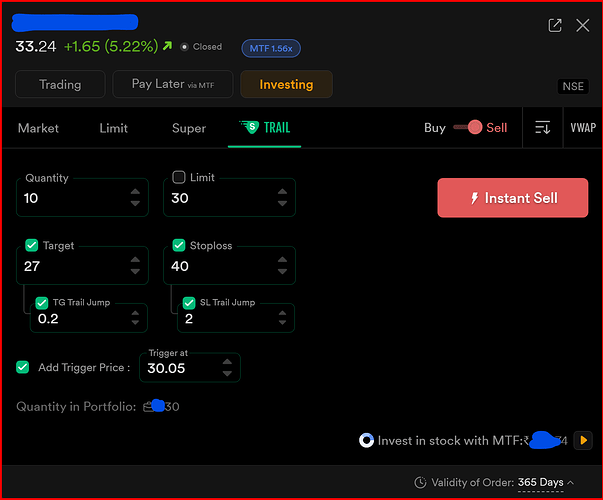Open order window in popout
603x500 pixels.
pos(555,26)
